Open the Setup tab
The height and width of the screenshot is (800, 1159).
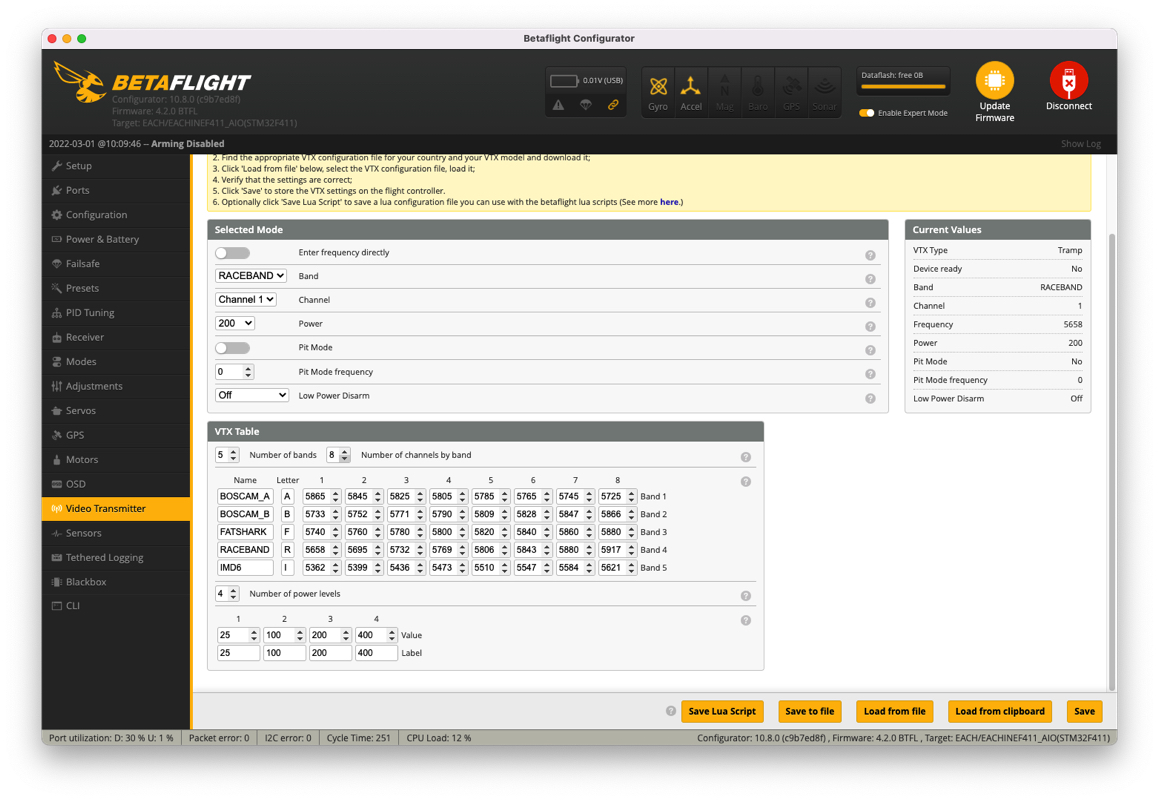(x=116, y=166)
